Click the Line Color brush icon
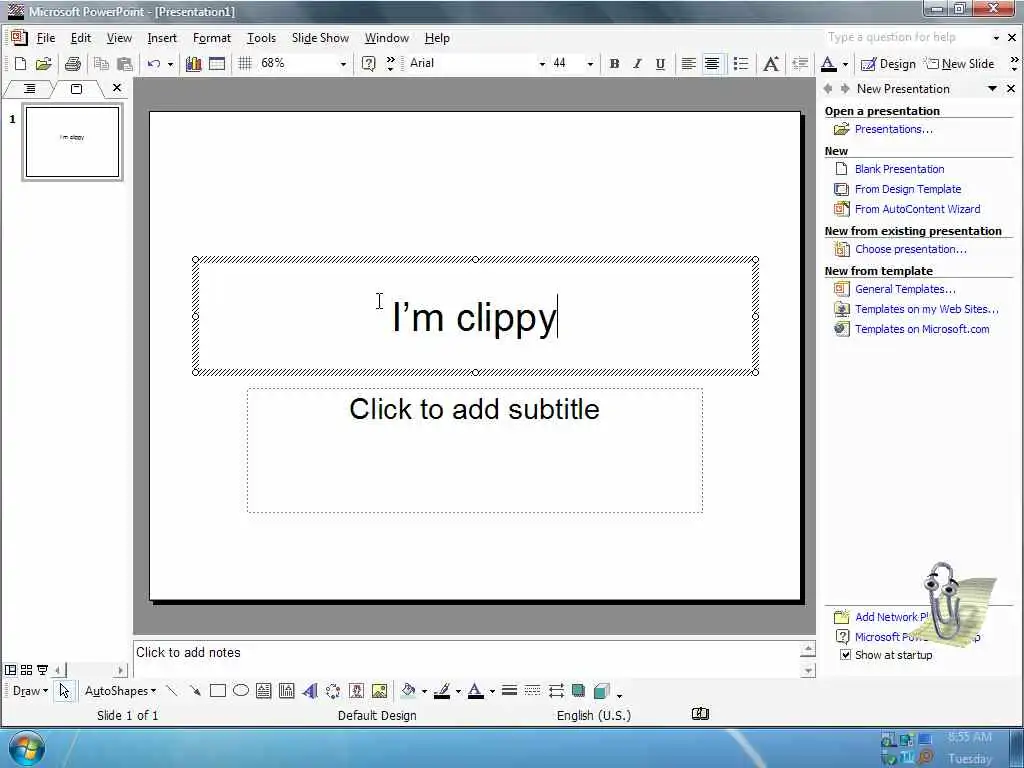 pos(443,691)
